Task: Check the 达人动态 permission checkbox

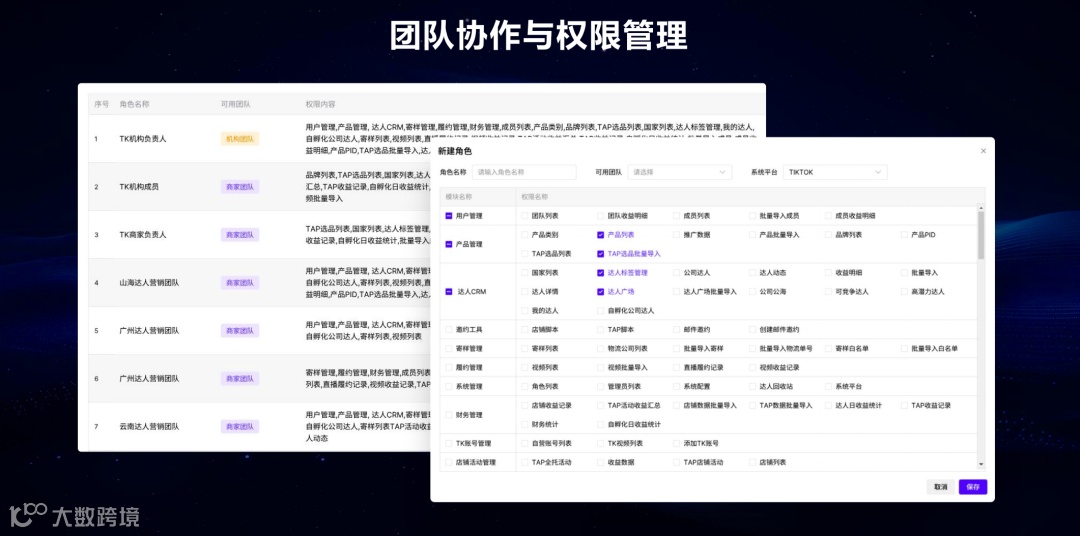Action: (752, 273)
